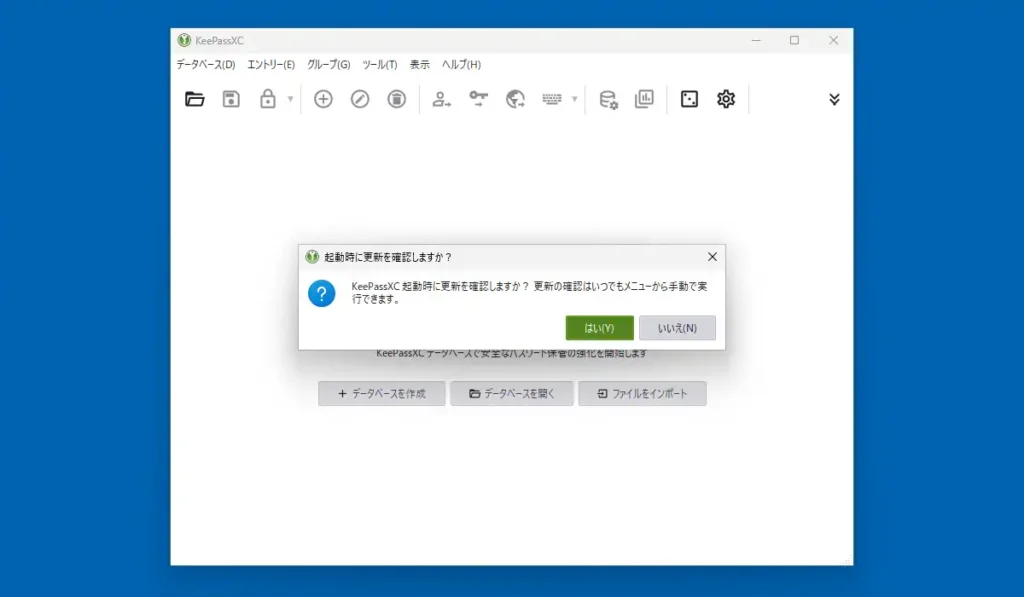The height and width of the screenshot is (597, 1024).
Task: Maximize the KeePassXC window
Action: (x=794, y=40)
